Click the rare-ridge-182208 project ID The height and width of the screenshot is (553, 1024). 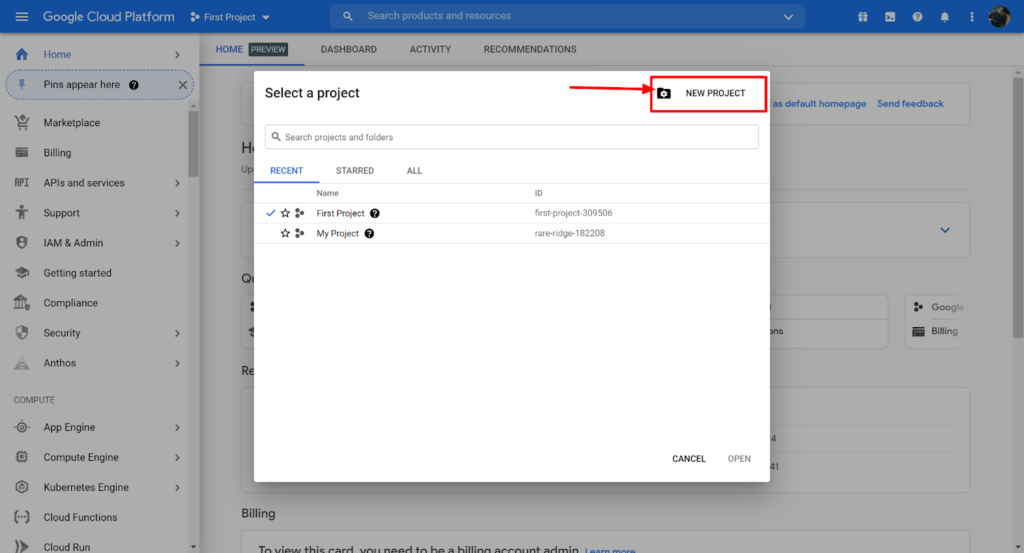[x=569, y=233]
